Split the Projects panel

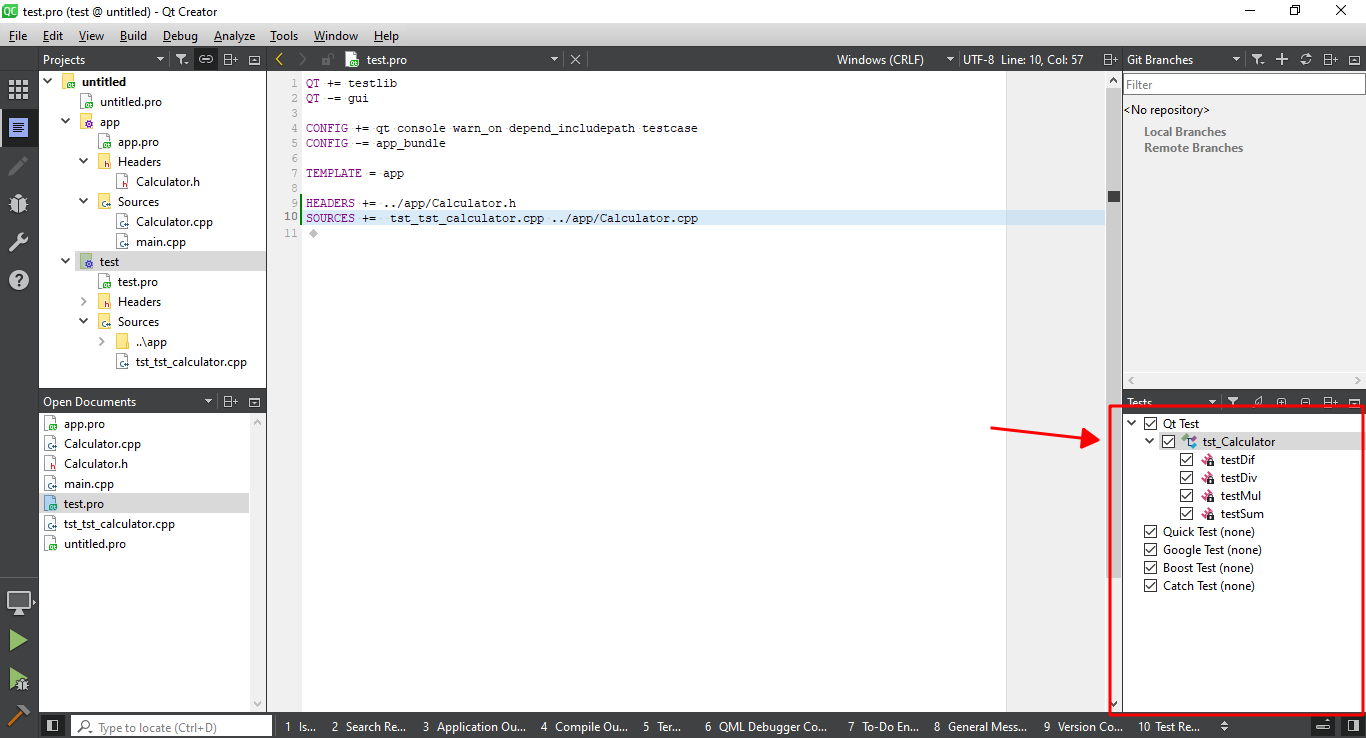coord(230,60)
